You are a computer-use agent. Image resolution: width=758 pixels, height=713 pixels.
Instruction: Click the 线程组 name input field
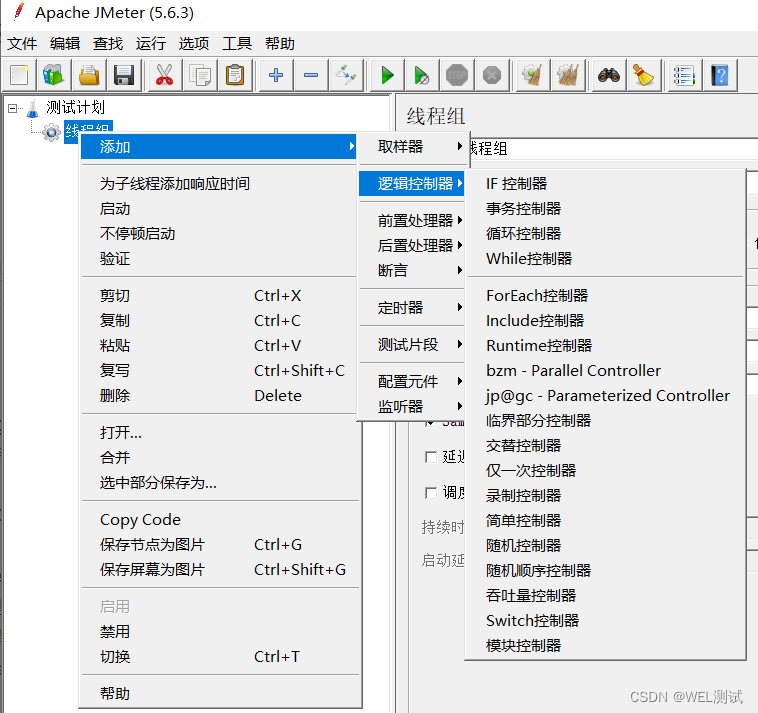613,148
